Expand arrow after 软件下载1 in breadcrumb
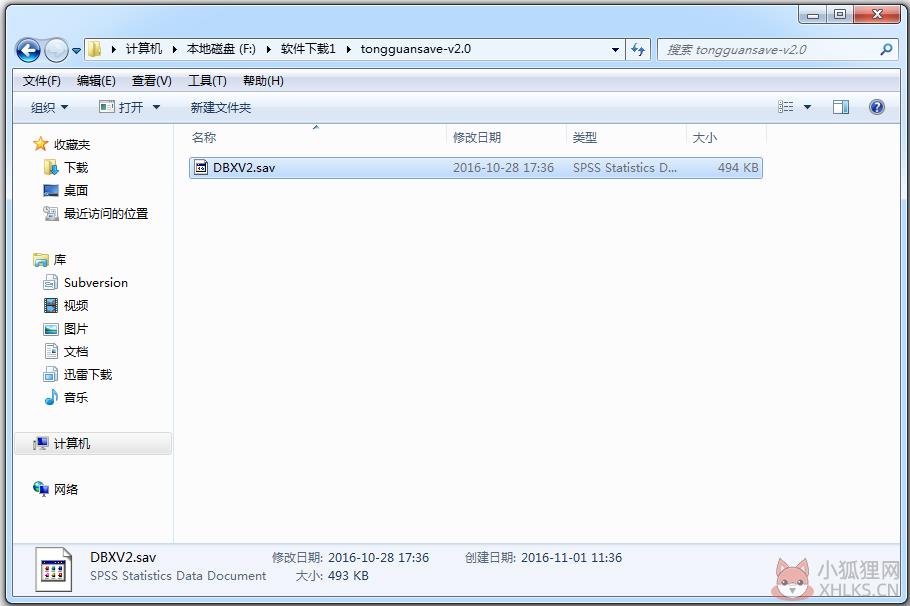Viewport: 910px width, 606px height. pyautogui.click(x=348, y=49)
